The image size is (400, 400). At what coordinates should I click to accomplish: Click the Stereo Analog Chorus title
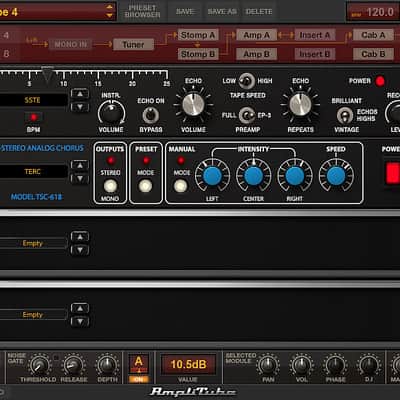42,148
